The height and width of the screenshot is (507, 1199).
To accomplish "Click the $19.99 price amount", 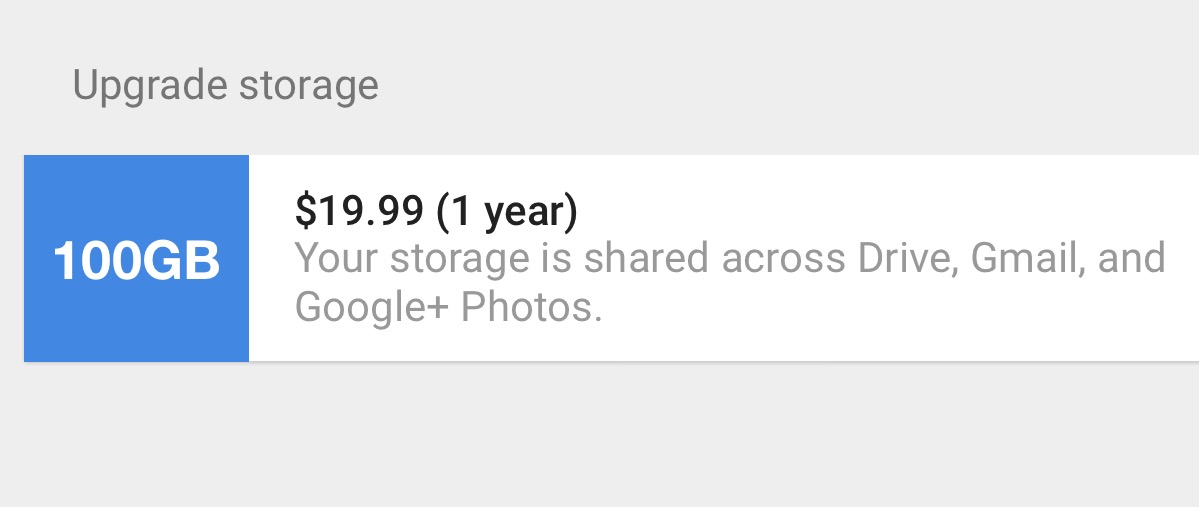I will pos(359,211).
